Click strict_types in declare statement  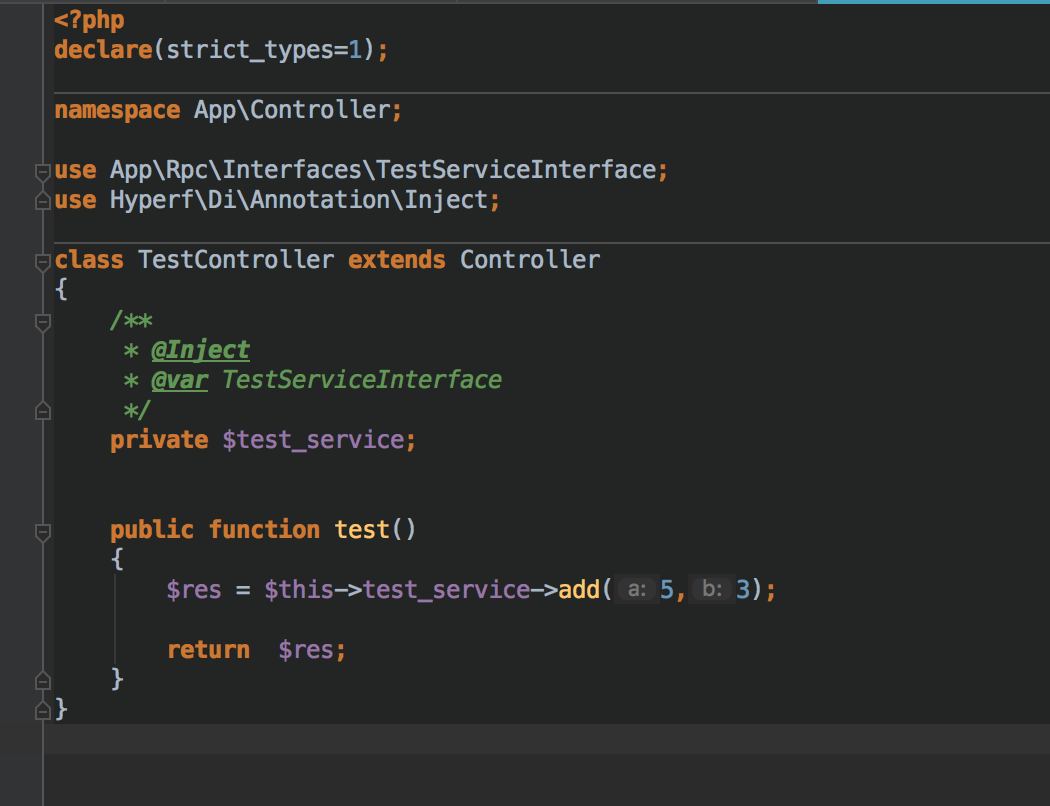pyautogui.click(x=250, y=50)
